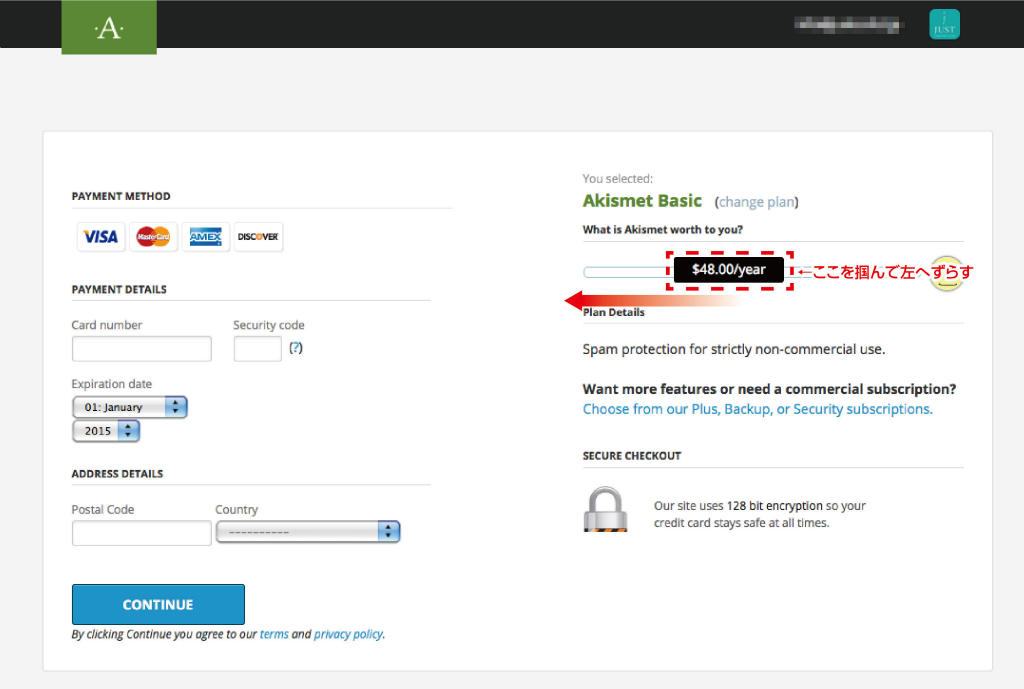Click the Card number field
Viewport: 1024px width, 689px height.
pyautogui.click(x=142, y=349)
